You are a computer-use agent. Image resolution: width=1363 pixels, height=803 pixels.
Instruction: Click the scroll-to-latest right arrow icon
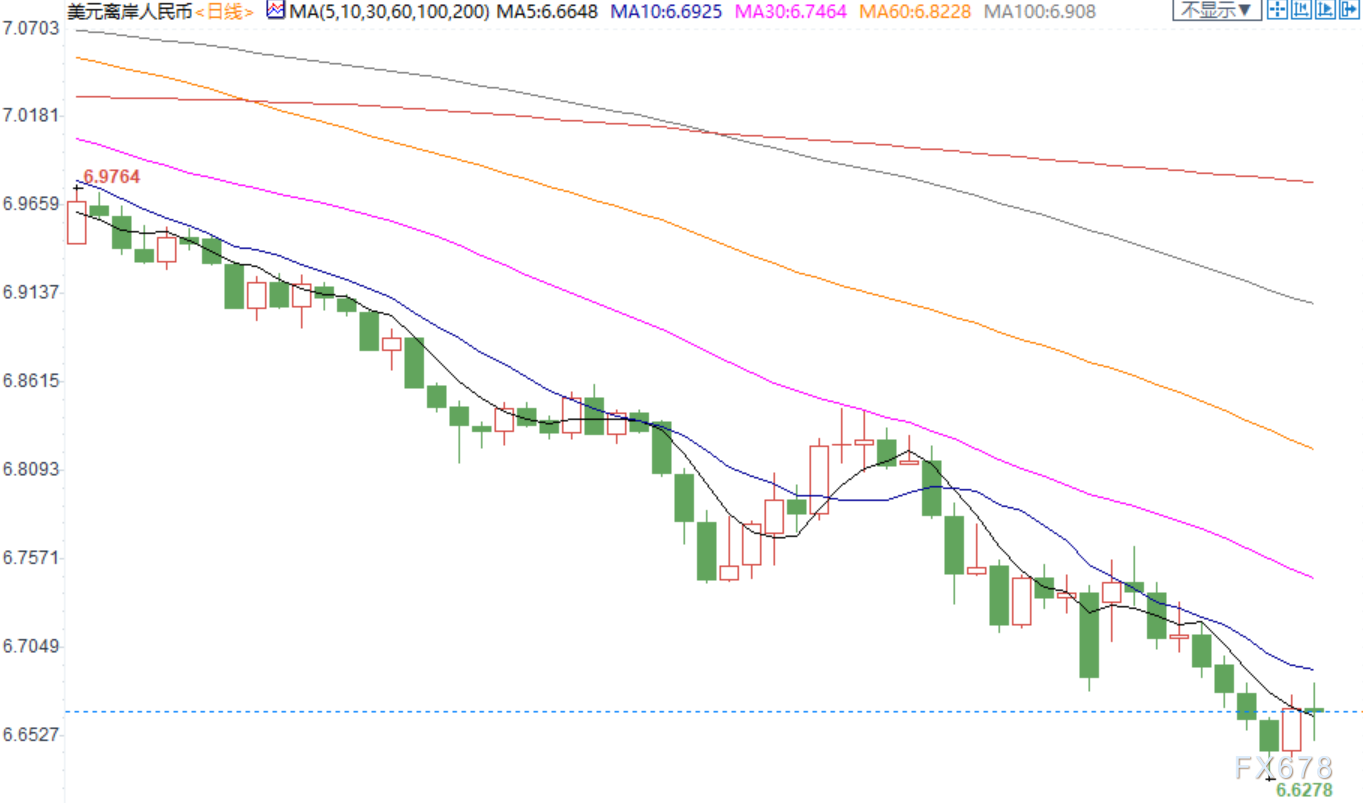coord(1349,11)
